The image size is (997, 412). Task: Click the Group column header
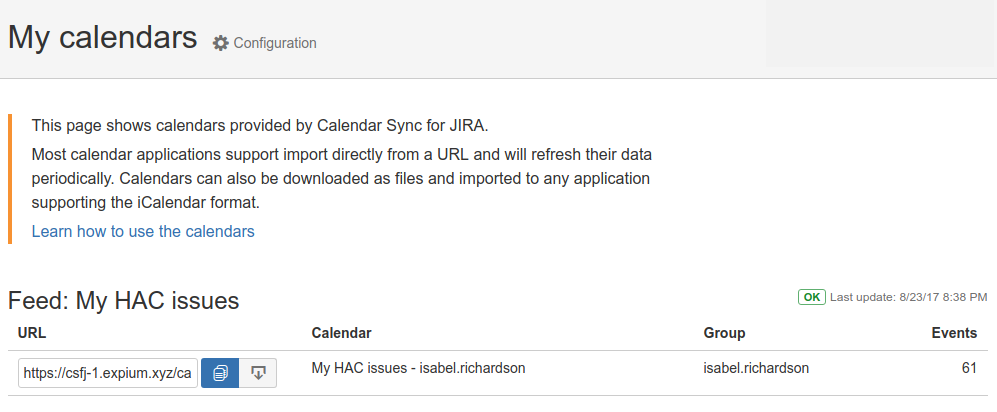pos(724,333)
